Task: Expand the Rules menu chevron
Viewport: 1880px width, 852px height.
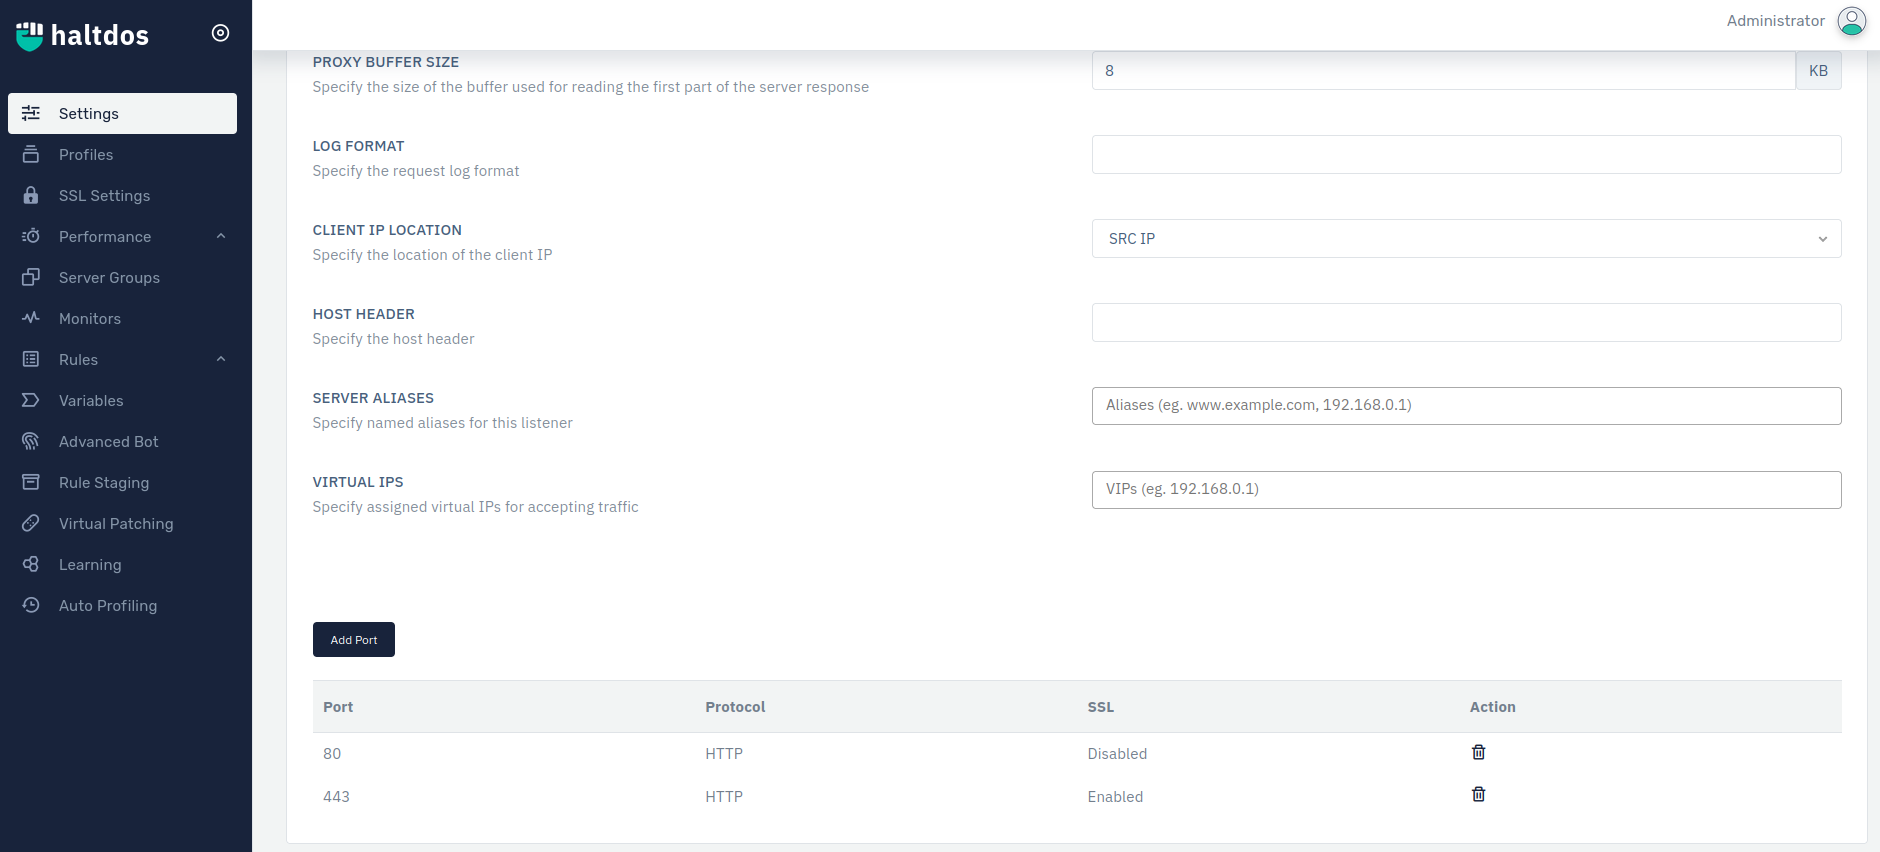Action: [x=221, y=359]
